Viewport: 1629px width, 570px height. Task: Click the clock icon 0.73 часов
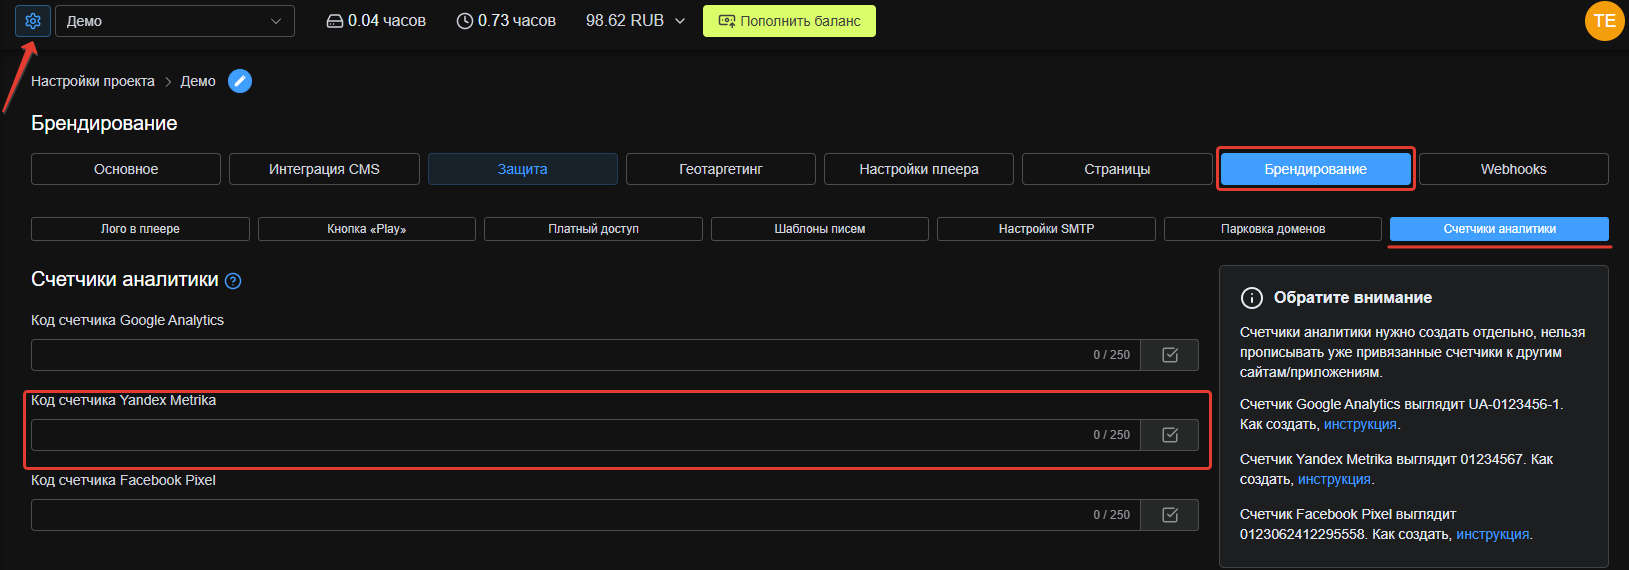click(x=465, y=21)
